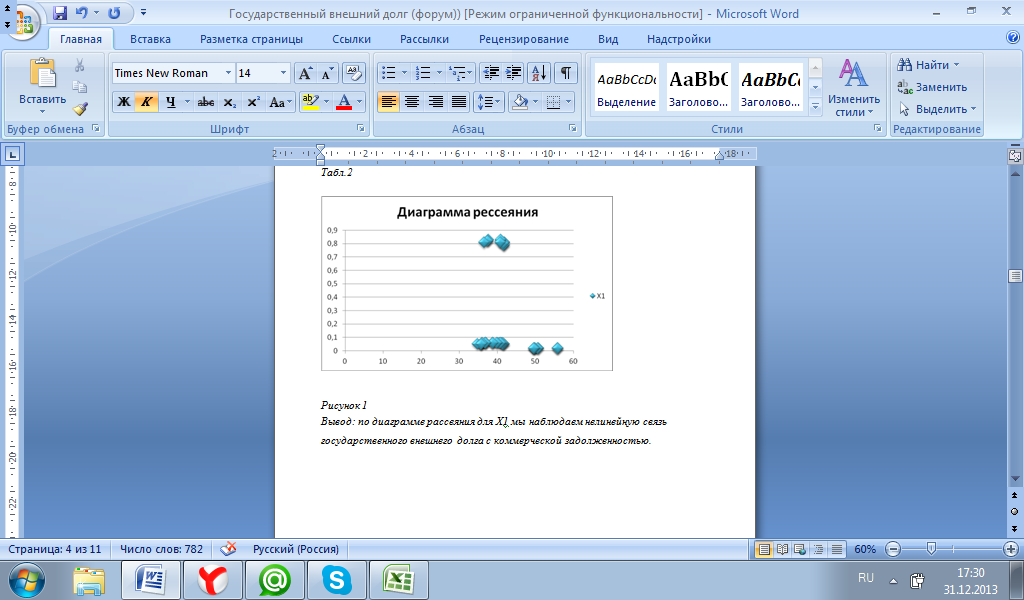Center align the text
Viewport: 1024px width, 600px height.
(x=411, y=102)
